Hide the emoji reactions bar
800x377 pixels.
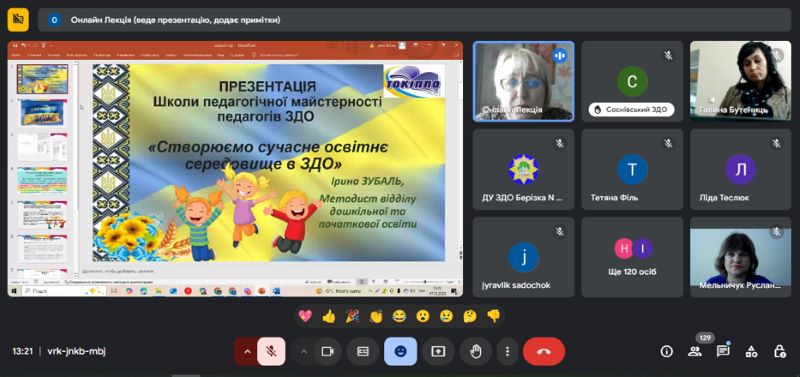click(401, 351)
